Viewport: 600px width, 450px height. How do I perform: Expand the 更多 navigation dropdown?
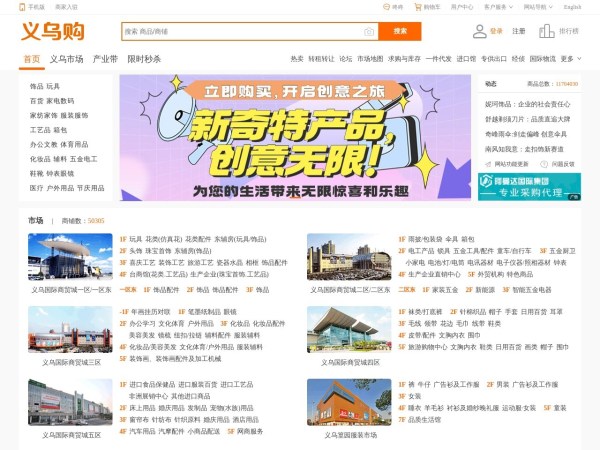coord(570,59)
